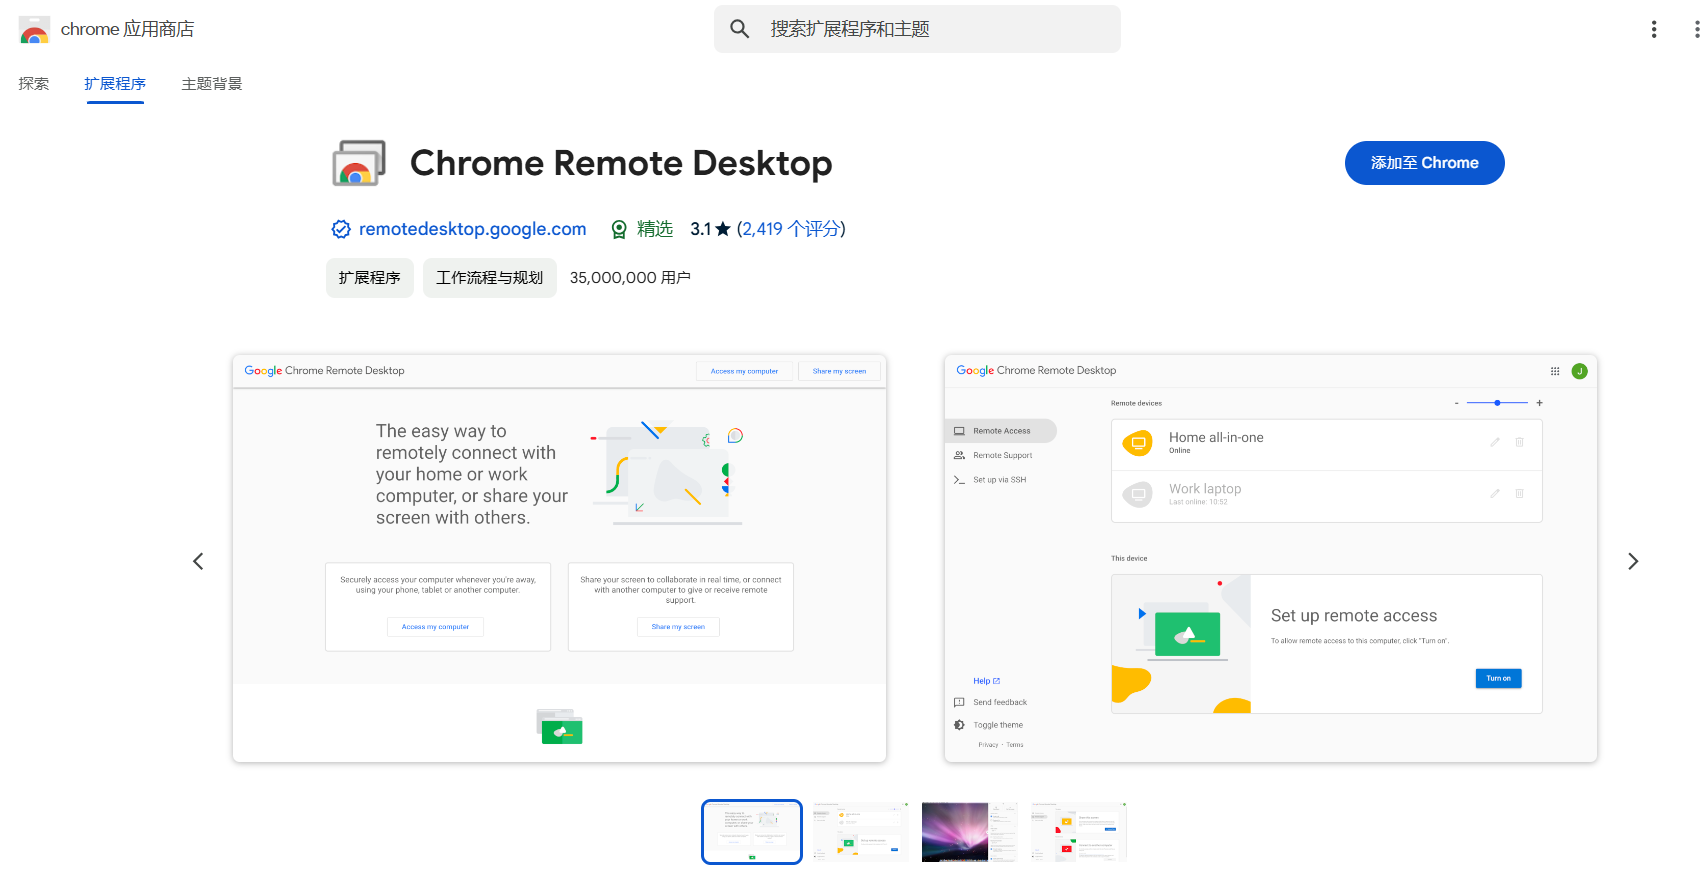The height and width of the screenshot is (884, 1701).
Task: Click the Chrome Web Store logo
Action: click(34, 30)
